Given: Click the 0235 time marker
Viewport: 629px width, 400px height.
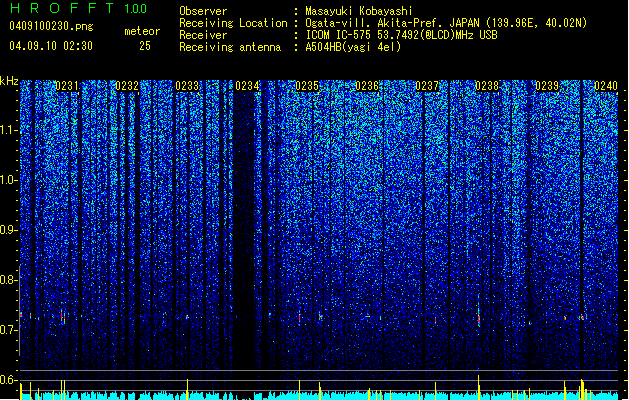Looking at the screenshot, I should click(307, 86).
